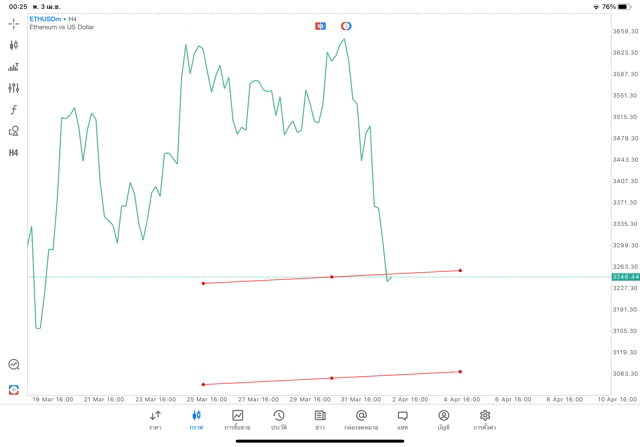The width and height of the screenshot is (640, 447).
Task: Open the quotes (ราคา) tab
Action: pyautogui.click(x=155, y=420)
